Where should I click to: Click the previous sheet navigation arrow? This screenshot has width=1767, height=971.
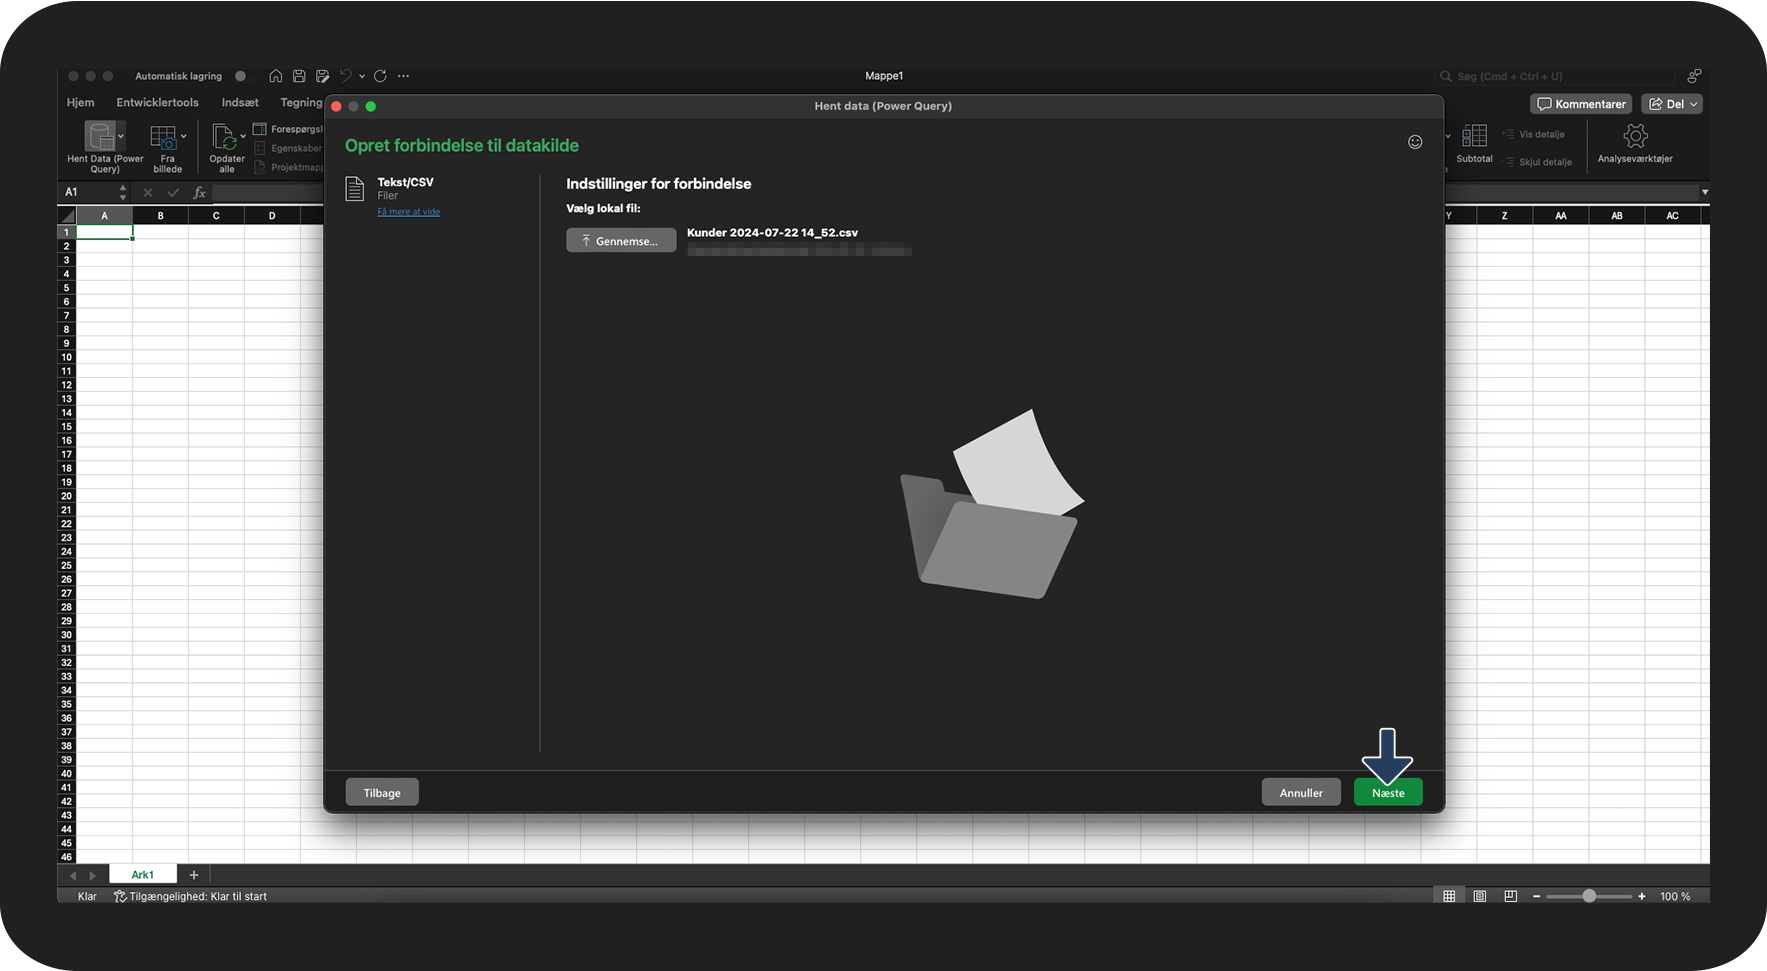72,876
